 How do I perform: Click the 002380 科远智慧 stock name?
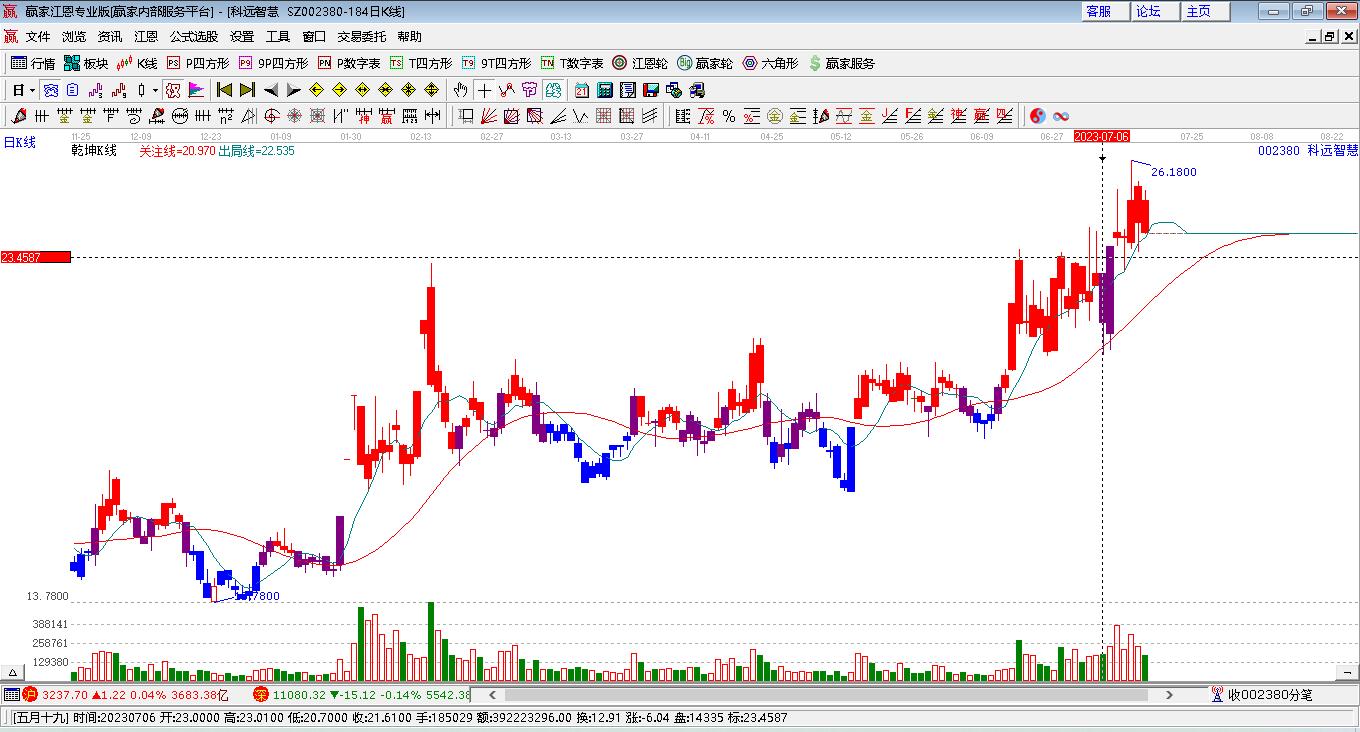point(1308,151)
